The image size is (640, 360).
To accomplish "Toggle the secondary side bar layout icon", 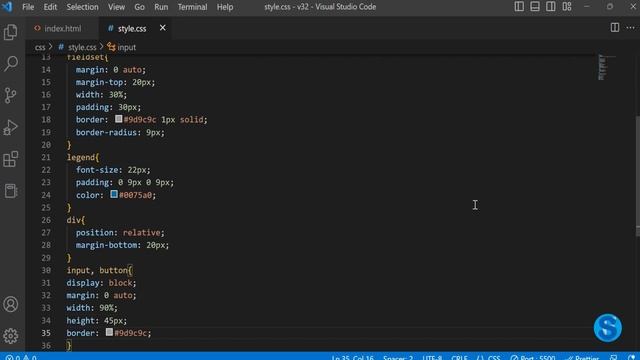I will (x=551, y=7).
